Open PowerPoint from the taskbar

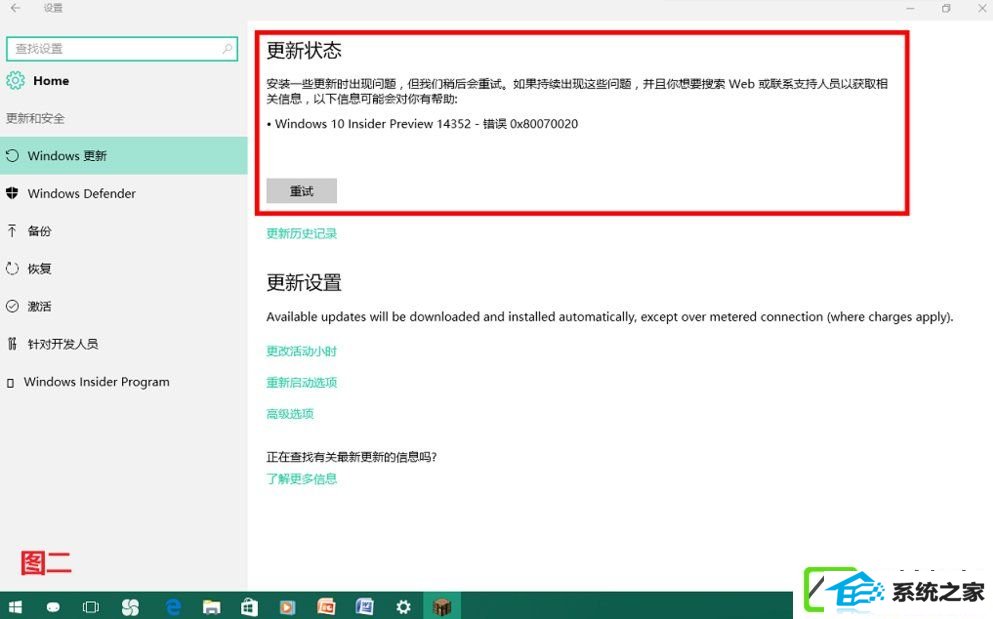tap(326, 607)
